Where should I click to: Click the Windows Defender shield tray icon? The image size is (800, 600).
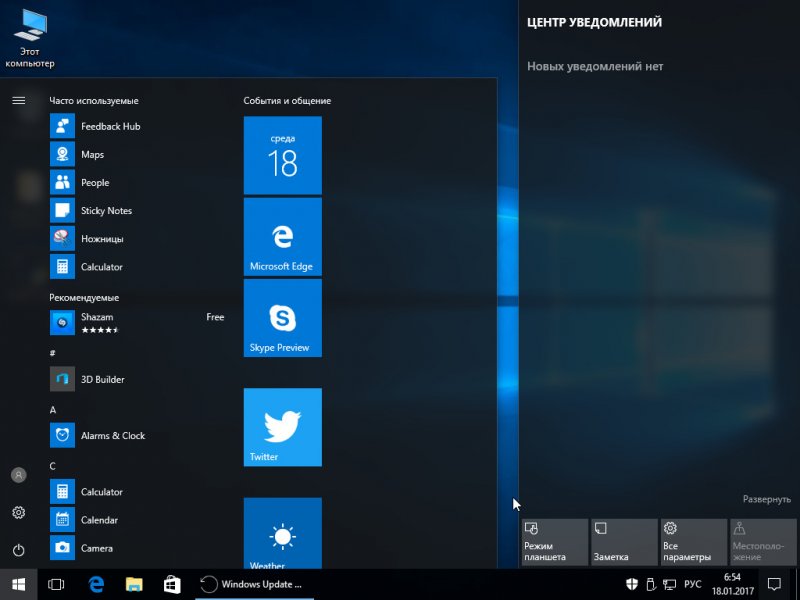tap(632, 584)
